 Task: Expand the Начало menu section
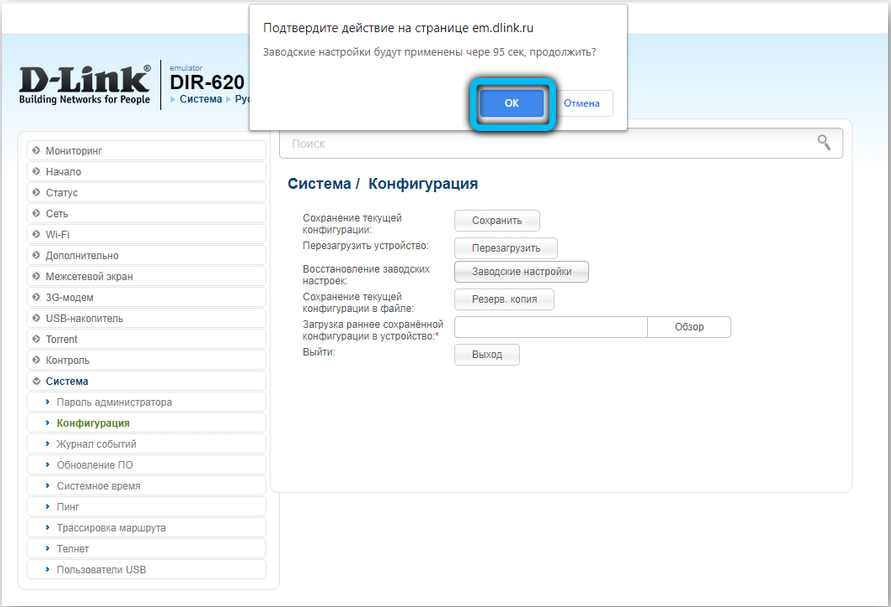click(x=146, y=172)
